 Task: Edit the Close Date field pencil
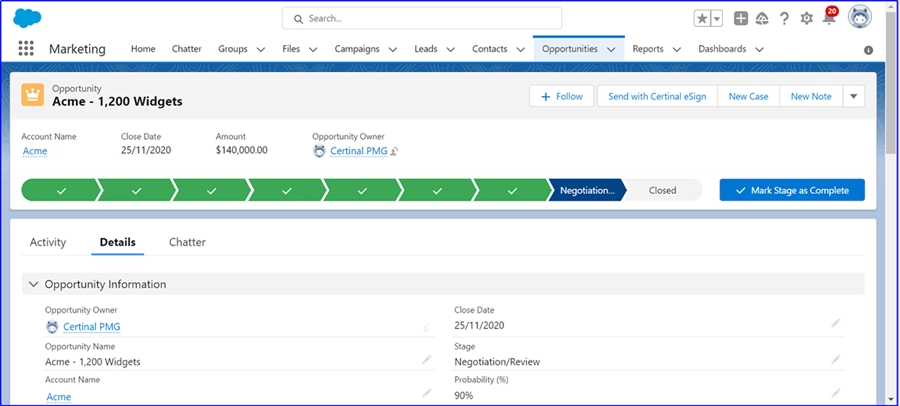(836, 324)
